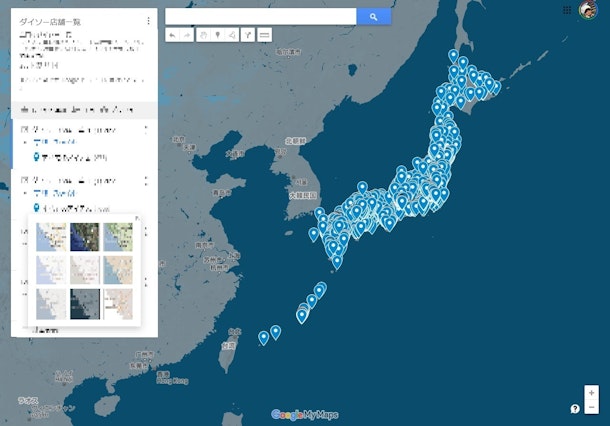
Task: Undo the last map edit
Action: click(x=172, y=35)
